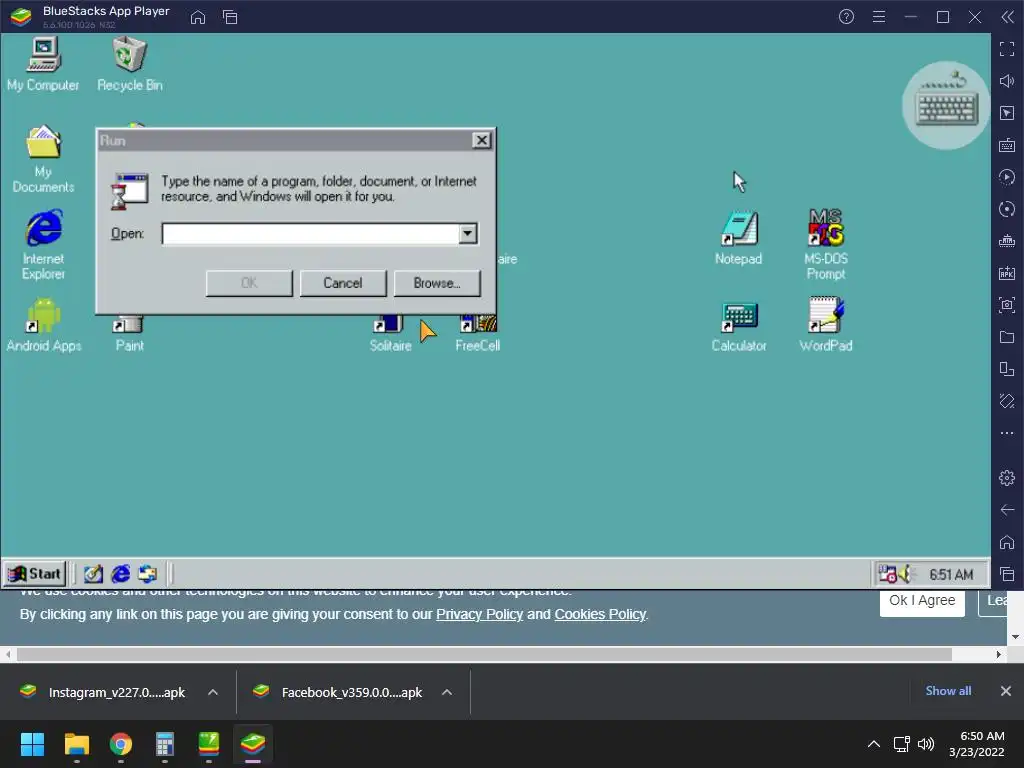Click the Install APK sidebar icon
Image resolution: width=1024 pixels, height=768 pixels.
point(1007,273)
